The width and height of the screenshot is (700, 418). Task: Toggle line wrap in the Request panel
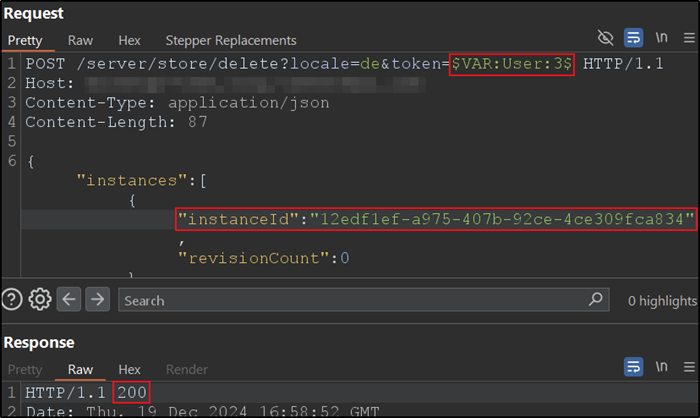633,39
